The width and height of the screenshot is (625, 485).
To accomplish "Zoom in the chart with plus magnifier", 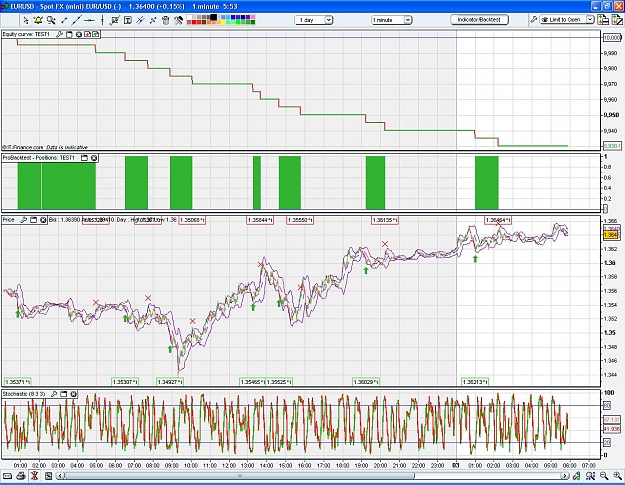I will click(617, 475).
